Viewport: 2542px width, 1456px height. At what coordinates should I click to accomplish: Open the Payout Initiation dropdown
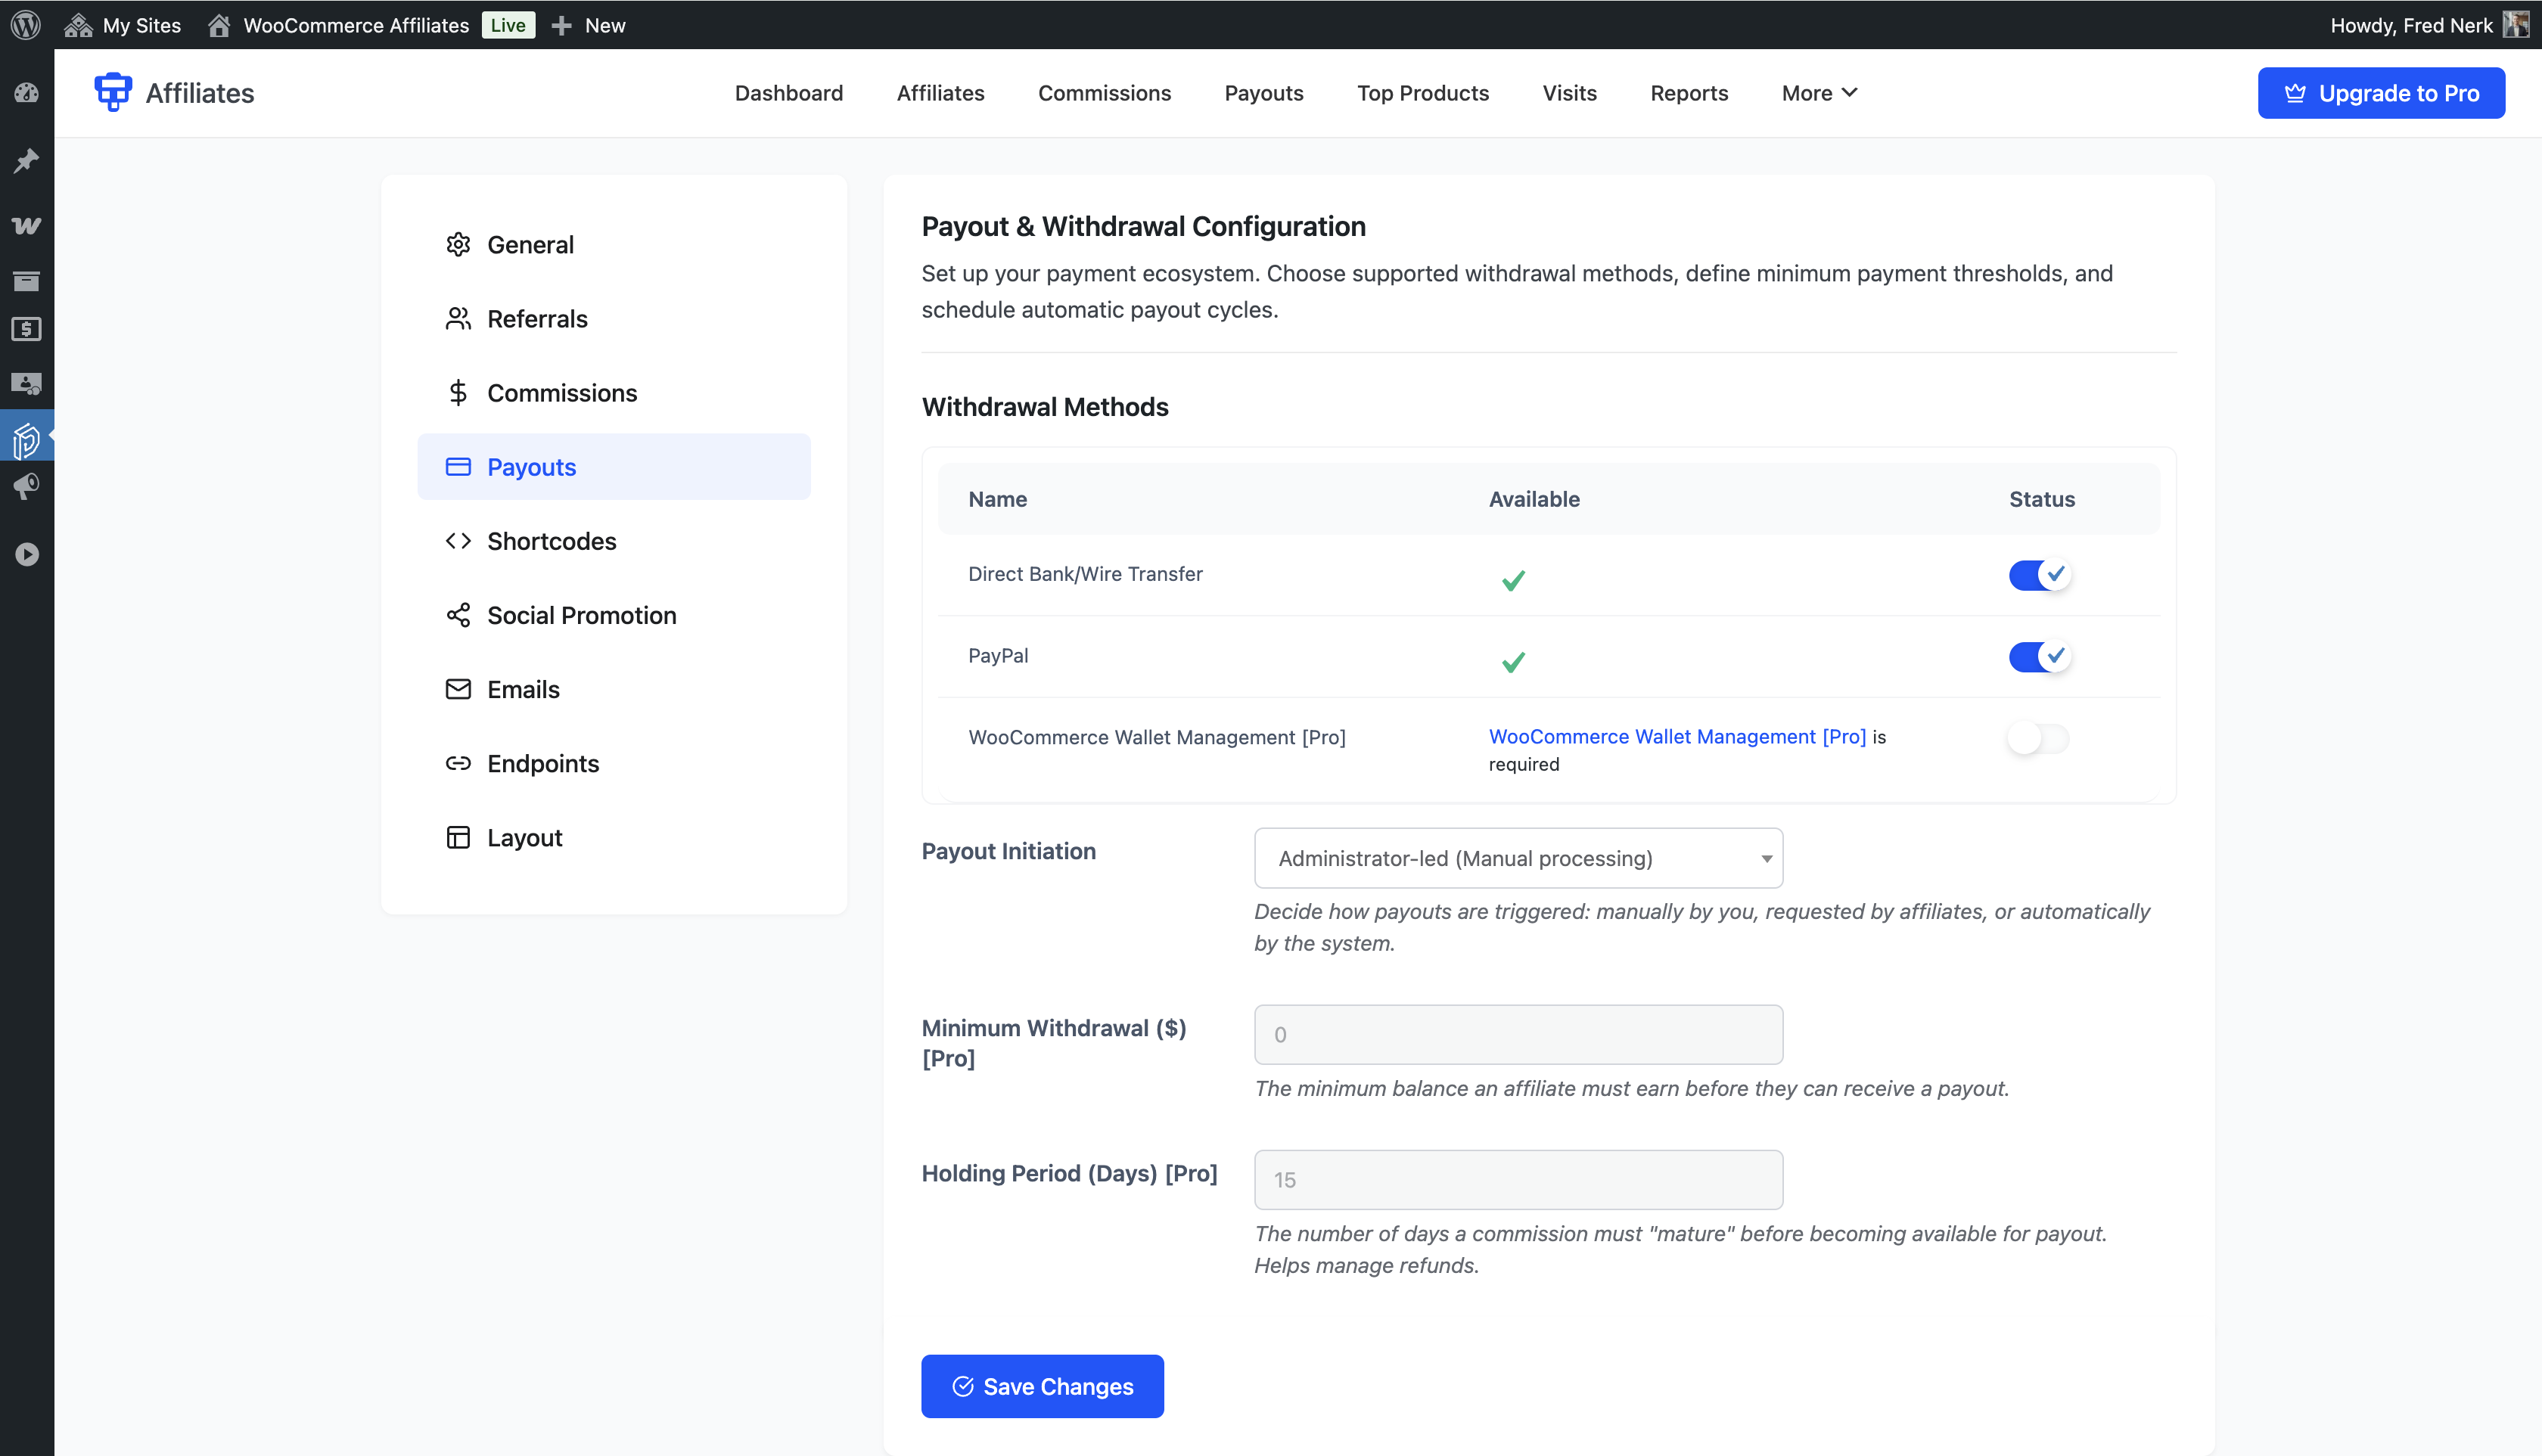point(1517,857)
